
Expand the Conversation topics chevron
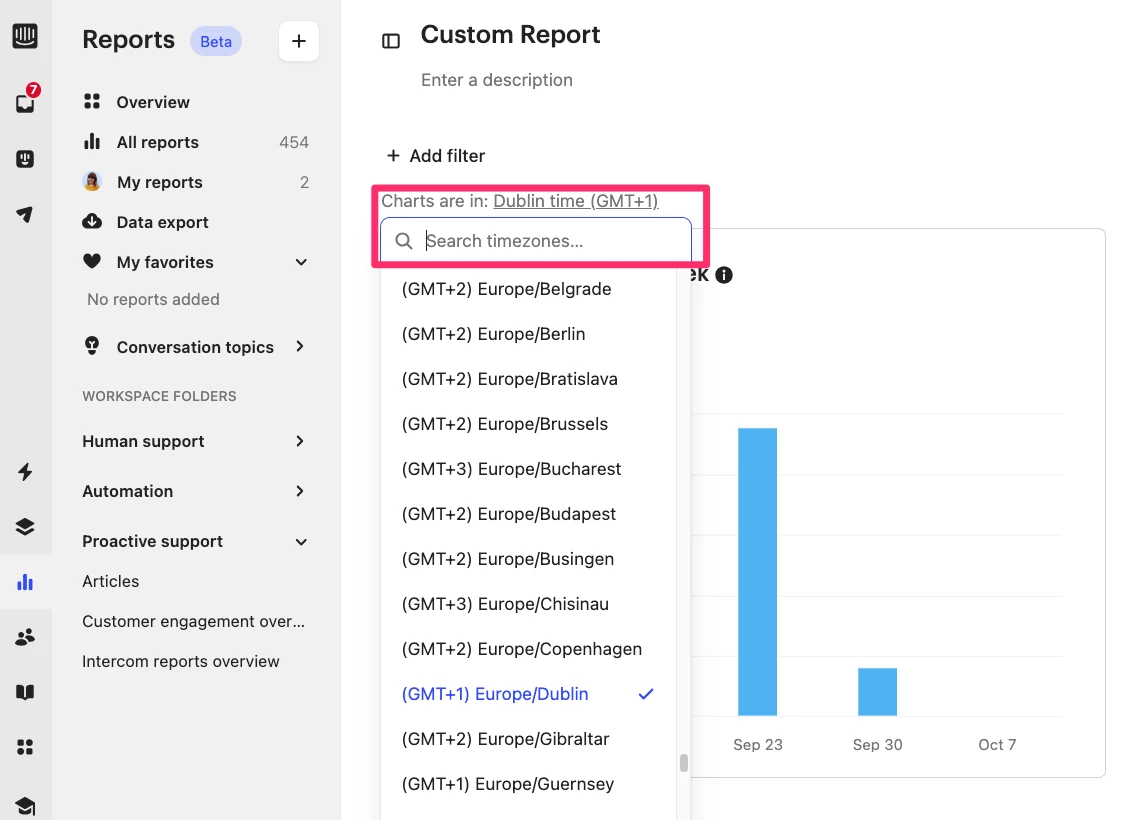(x=300, y=347)
